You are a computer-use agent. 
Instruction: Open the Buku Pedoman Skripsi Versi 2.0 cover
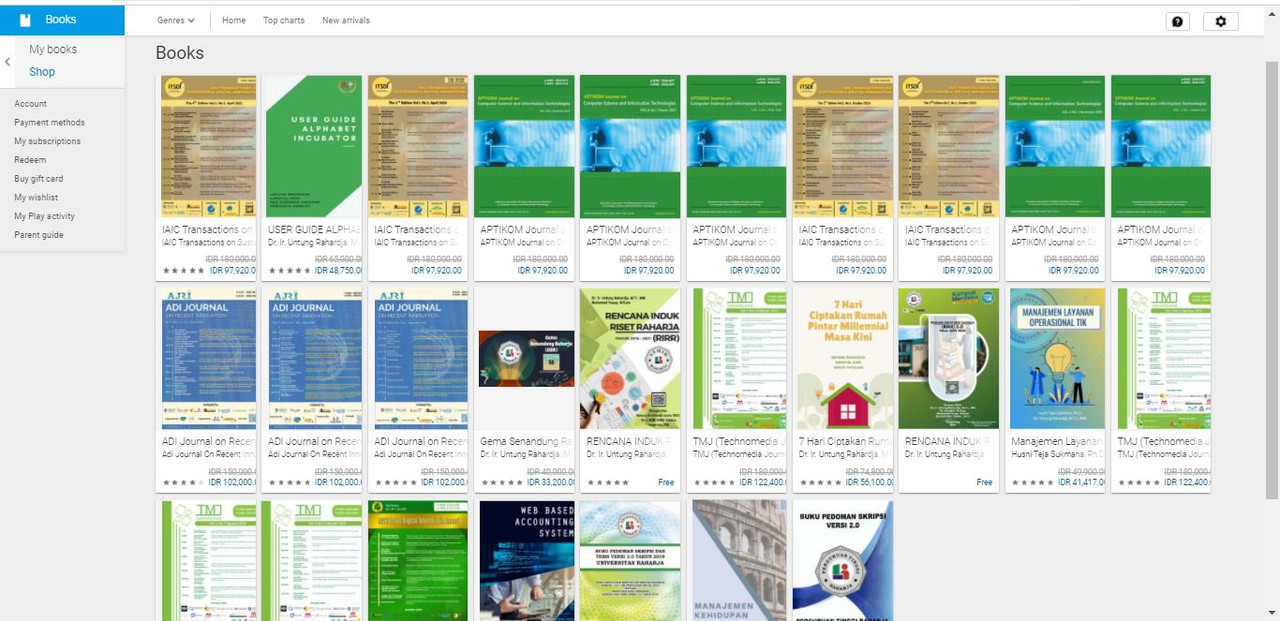[x=842, y=561]
